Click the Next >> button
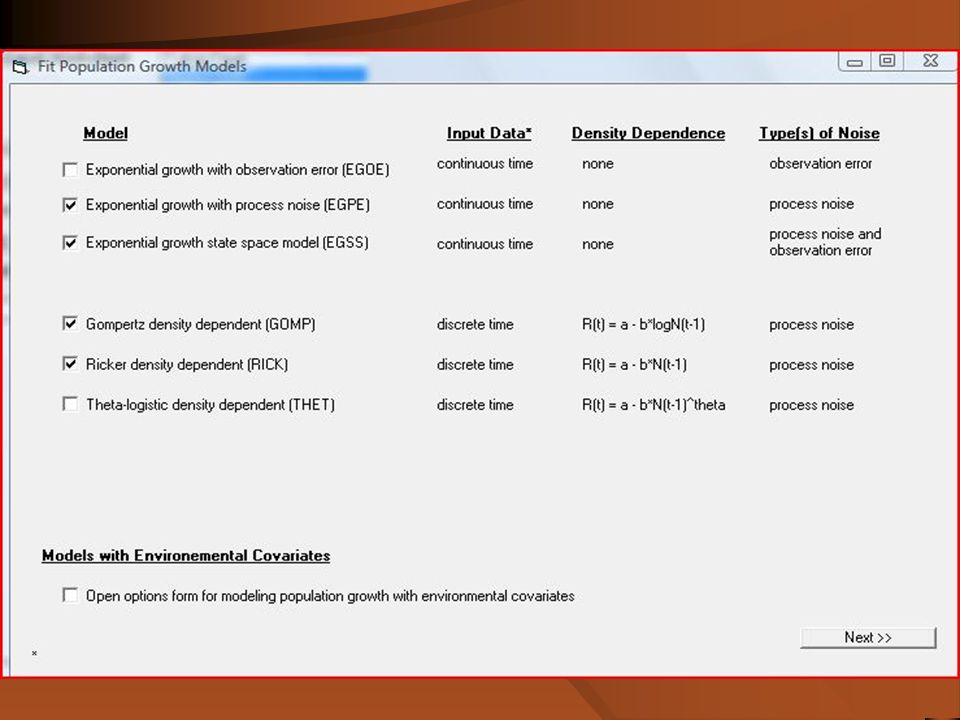The height and width of the screenshot is (720, 960). pyautogui.click(x=868, y=637)
